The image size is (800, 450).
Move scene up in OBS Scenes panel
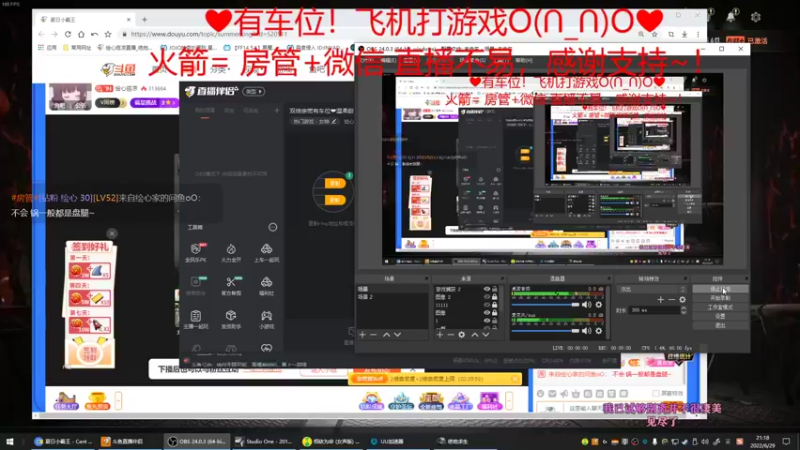[386, 335]
